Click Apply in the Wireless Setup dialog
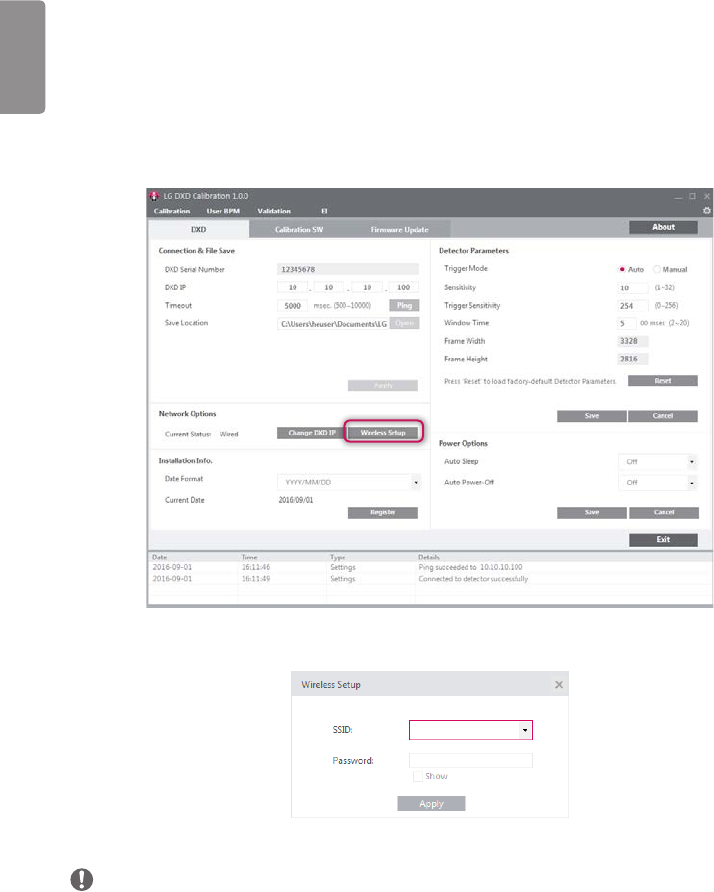This screenshot has width=714, height=892. [431, 804]
